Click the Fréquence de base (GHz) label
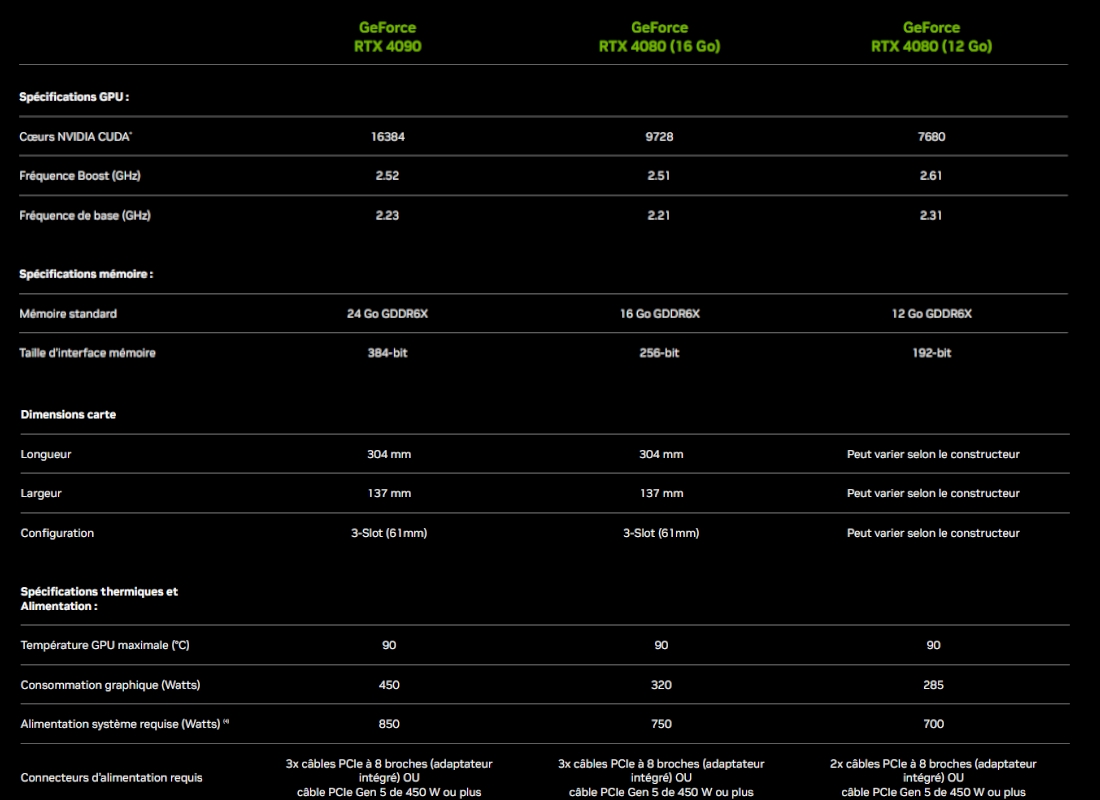This screenshot has width=1100, height=800. point(85,215)
